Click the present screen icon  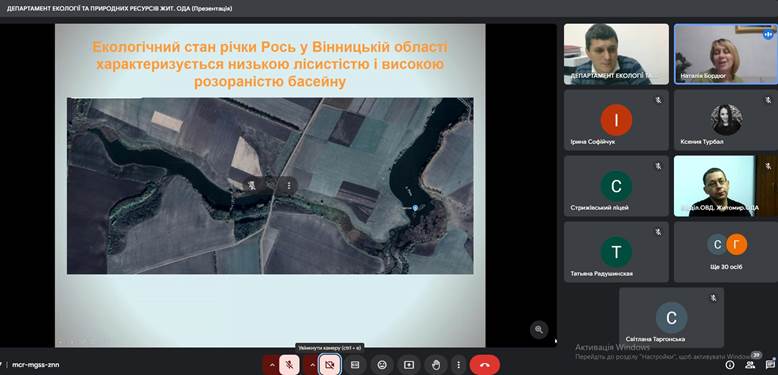point(409,365)
